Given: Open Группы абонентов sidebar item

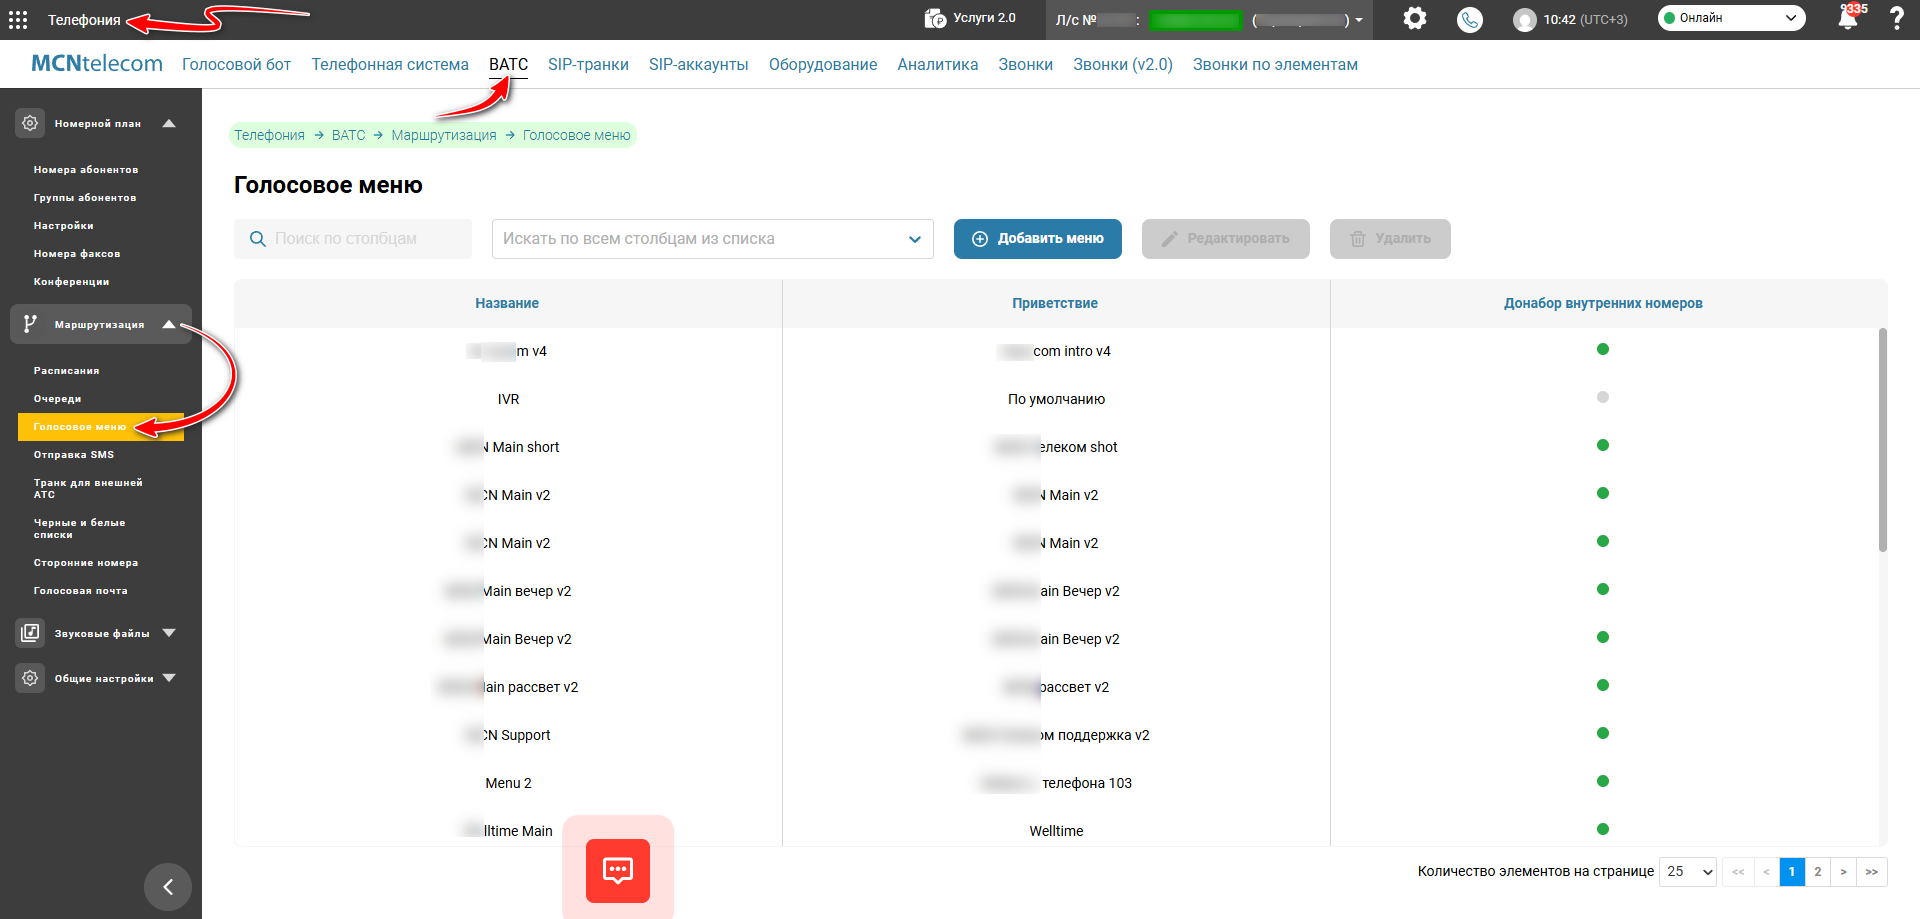Looking at the screenshot, I should pyautogui.click(x=85, y=198).
